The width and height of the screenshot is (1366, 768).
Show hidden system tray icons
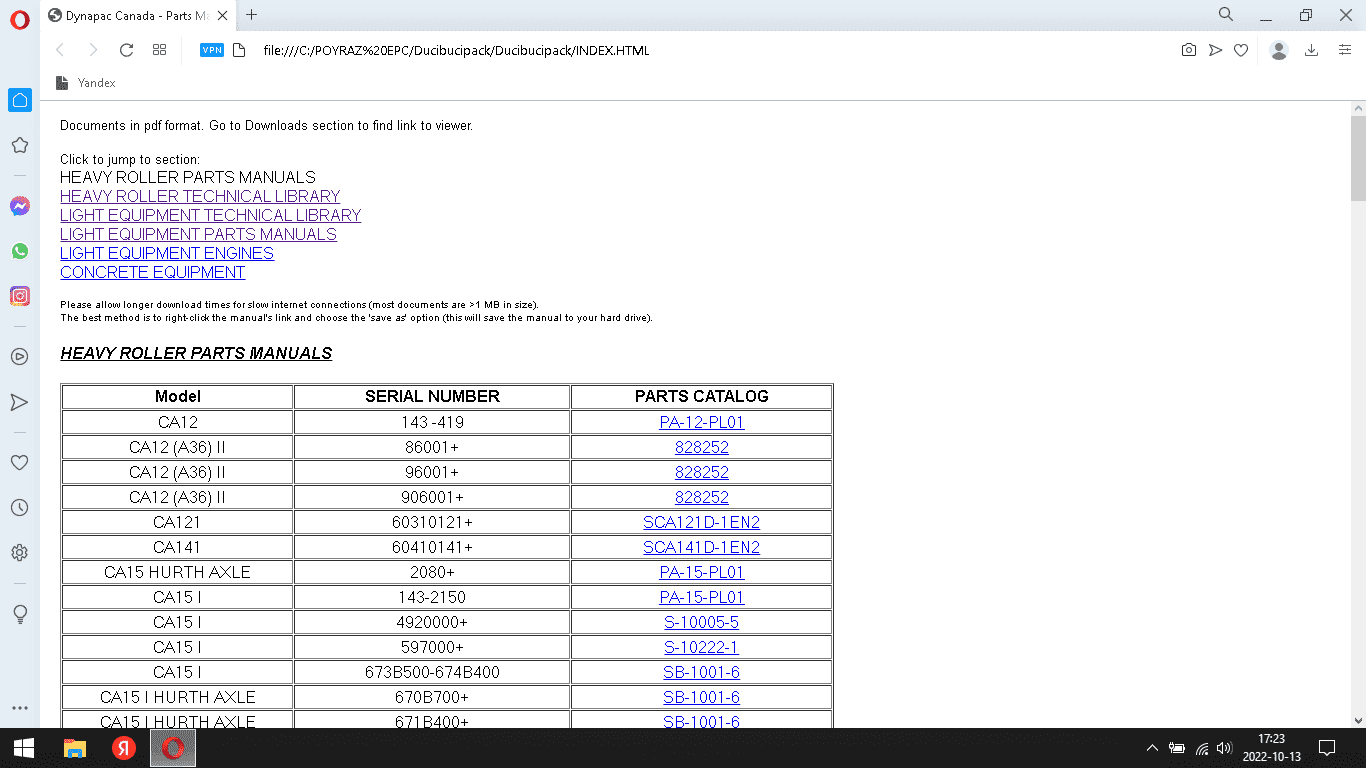click(1152, 748)
